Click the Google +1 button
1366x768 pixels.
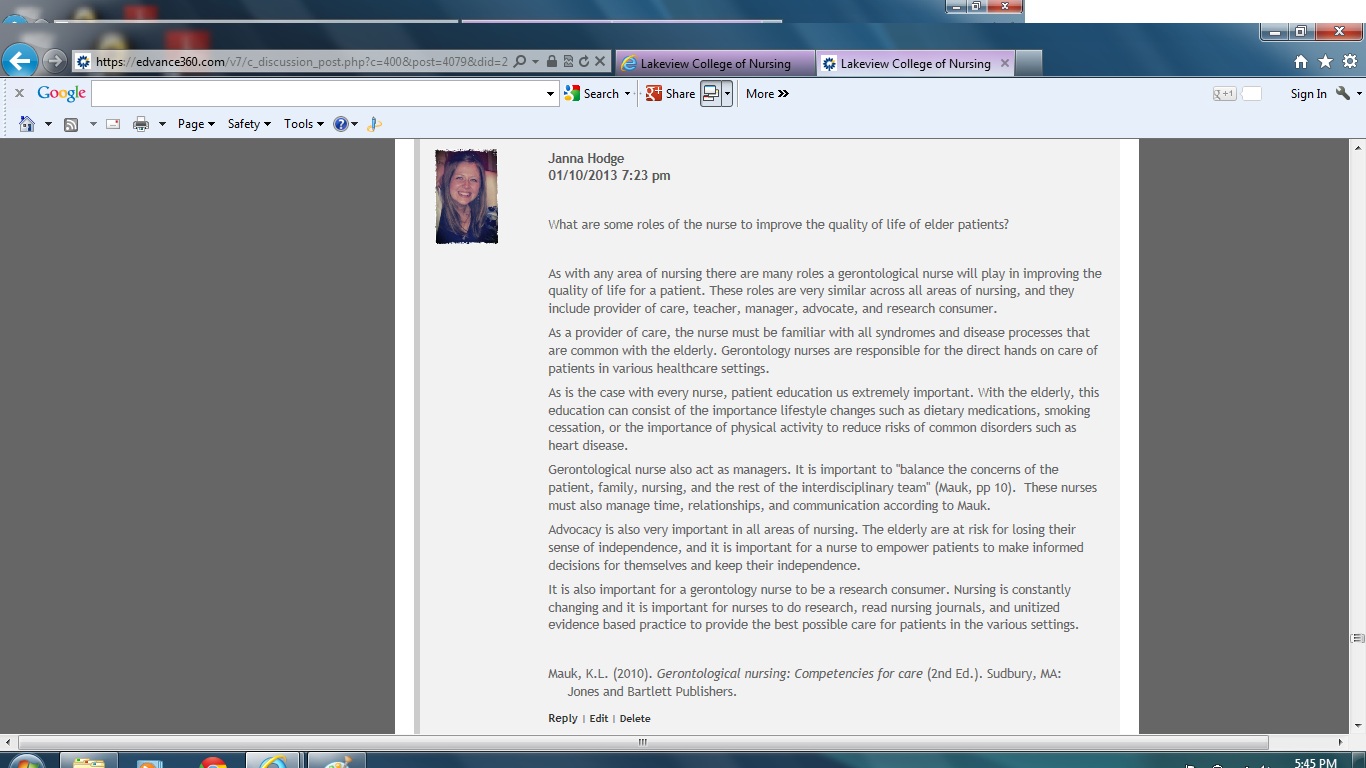click(1225, 94)
